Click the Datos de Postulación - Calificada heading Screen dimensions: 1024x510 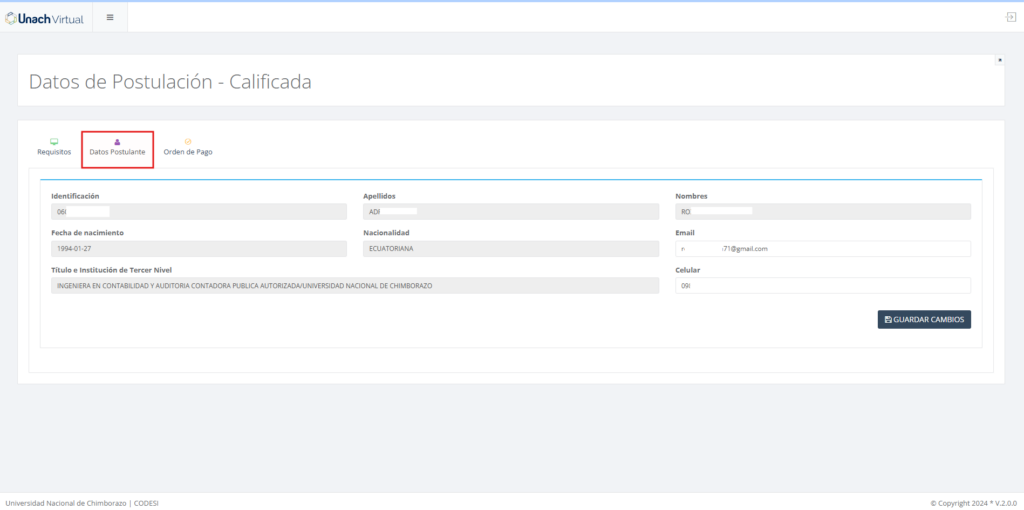click(170, 82)
